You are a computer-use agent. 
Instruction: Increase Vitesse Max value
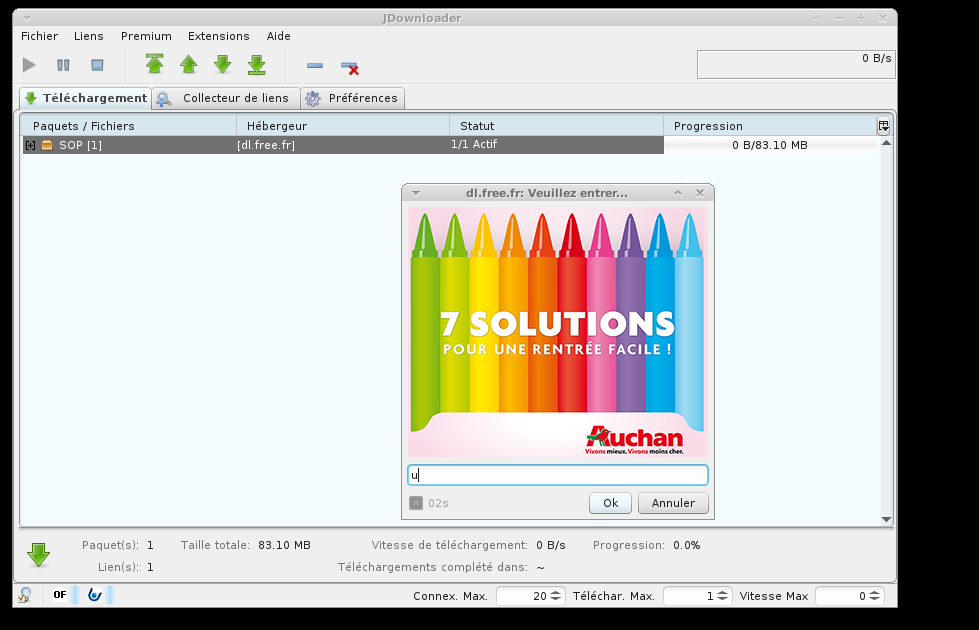coord(875,592)
